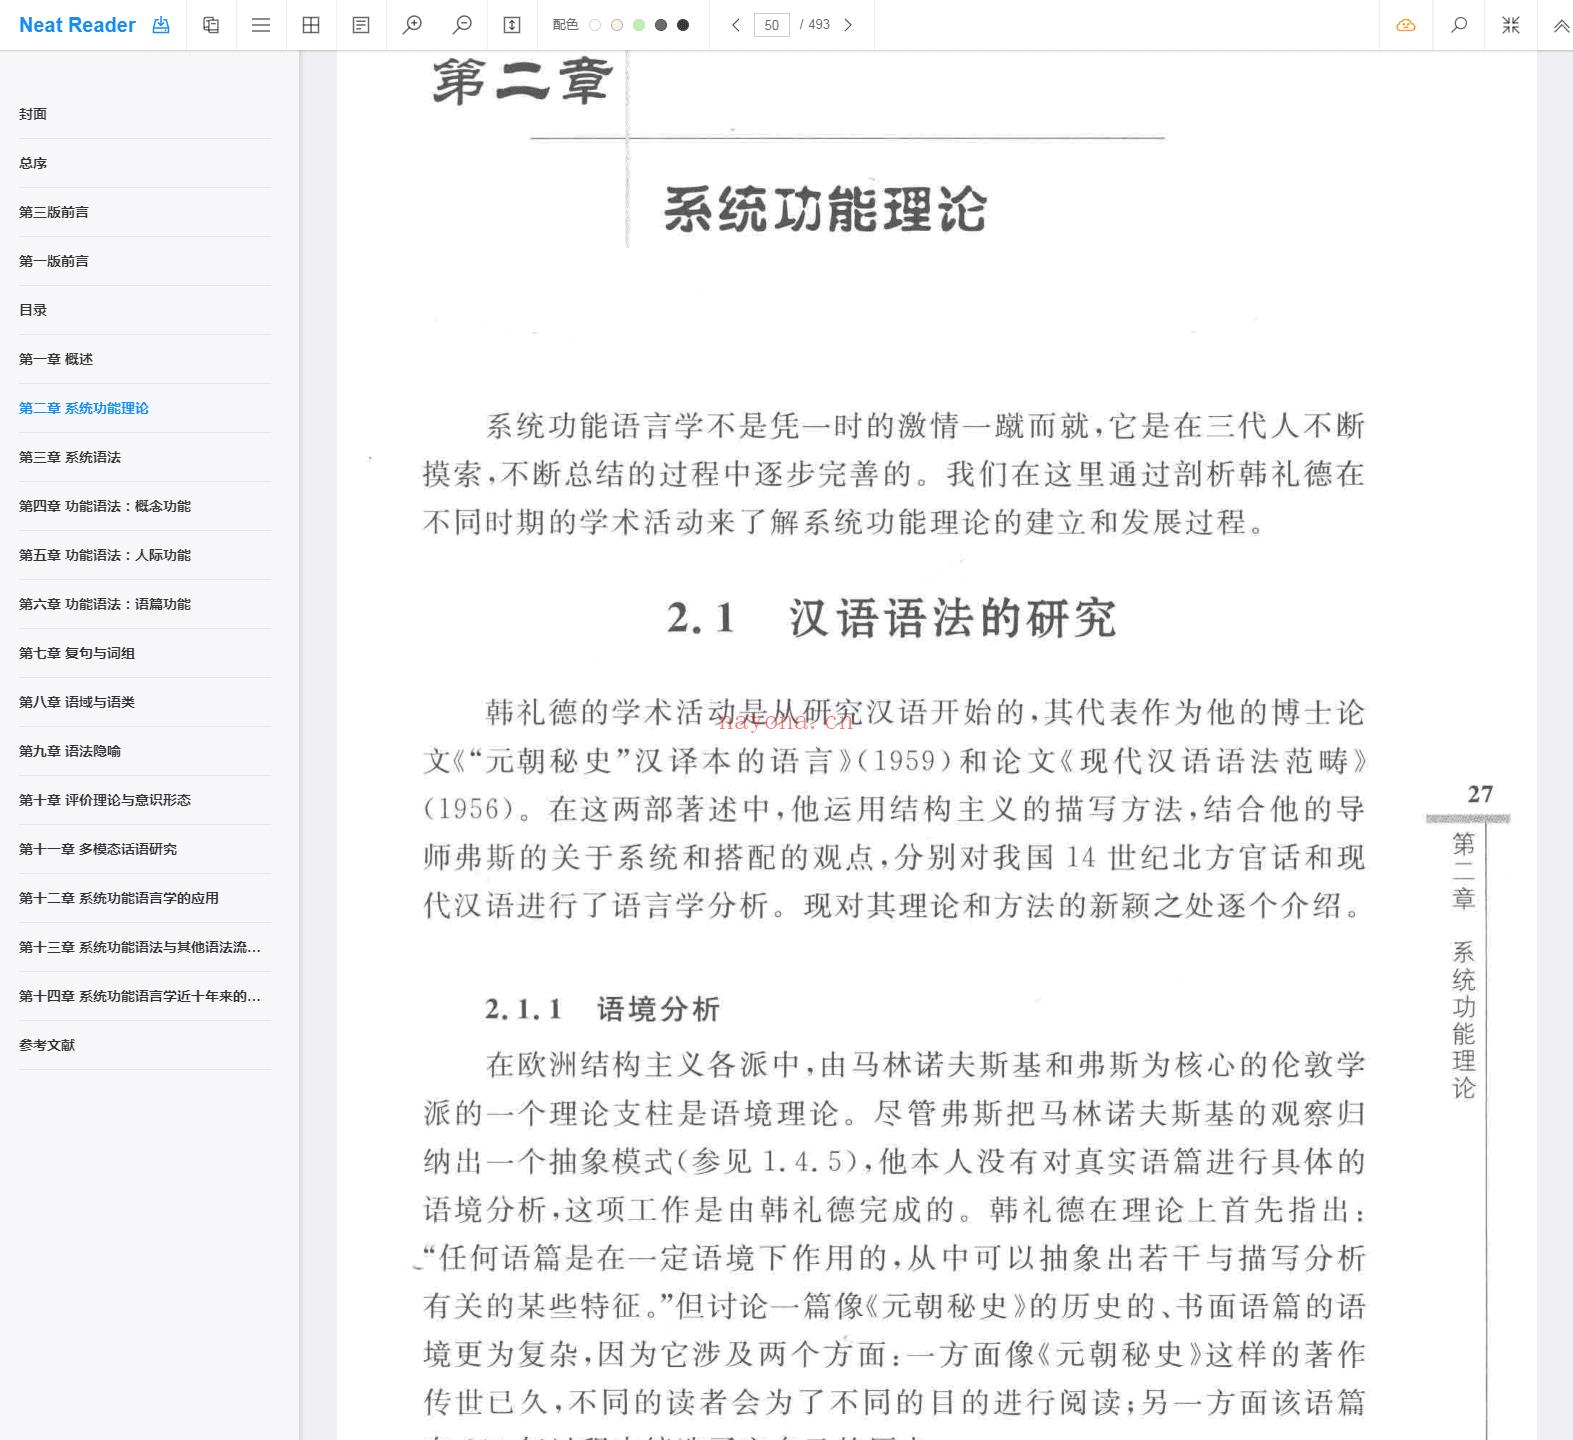
Task: Go to 第七章 复句与词组
Action: [145, 653]
